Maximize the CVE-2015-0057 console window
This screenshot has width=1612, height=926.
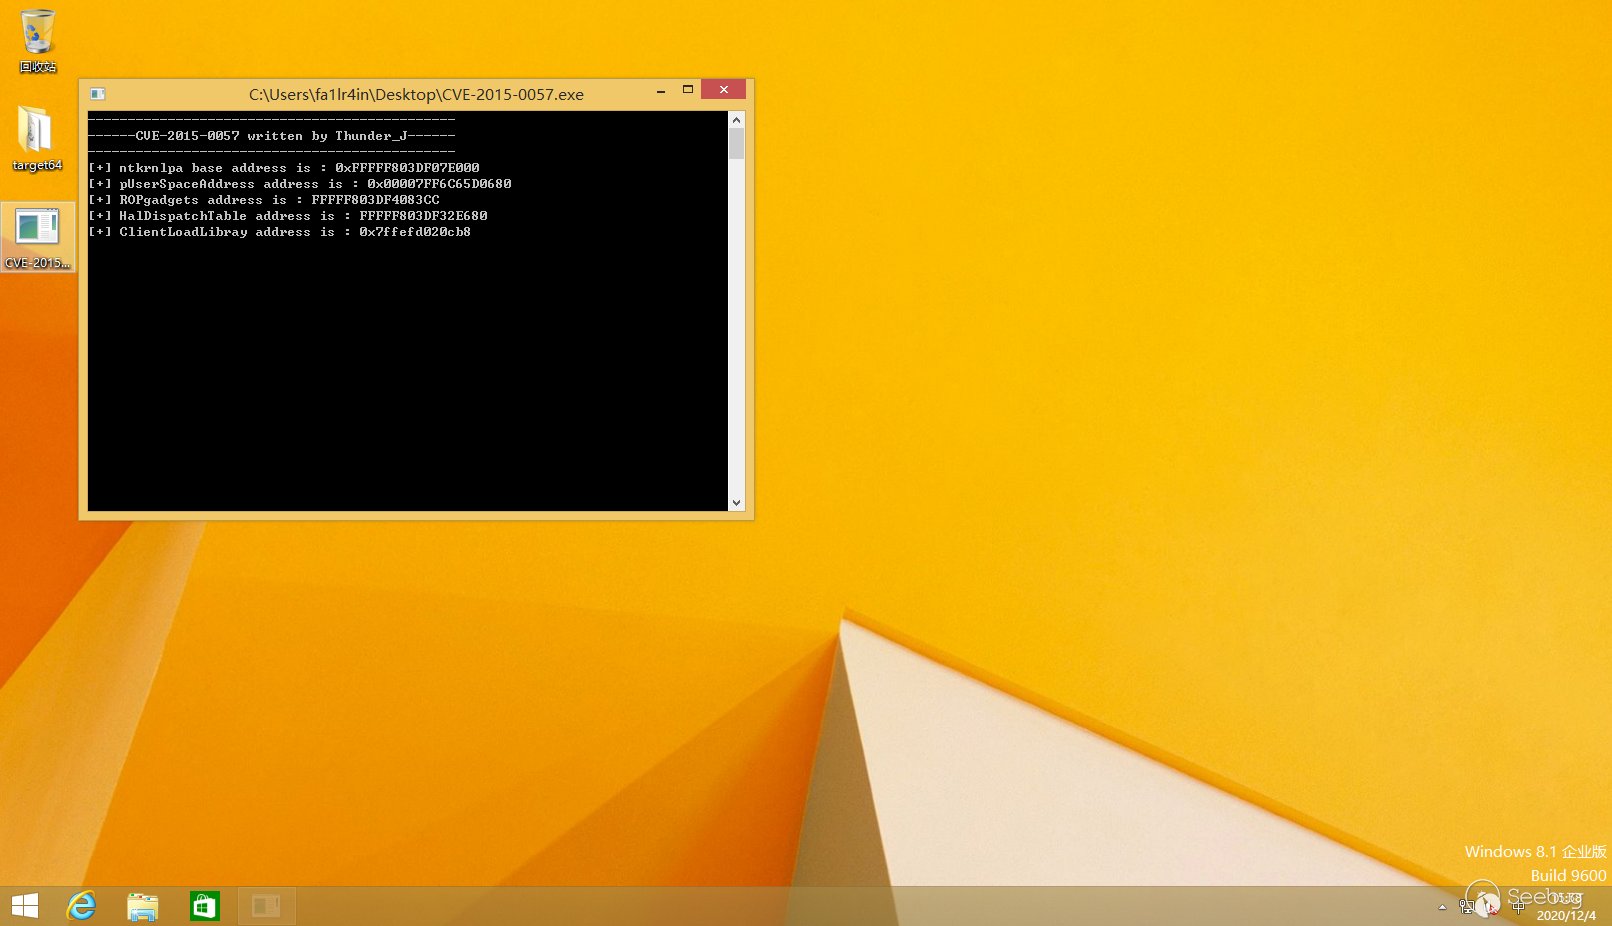point(688,90)
